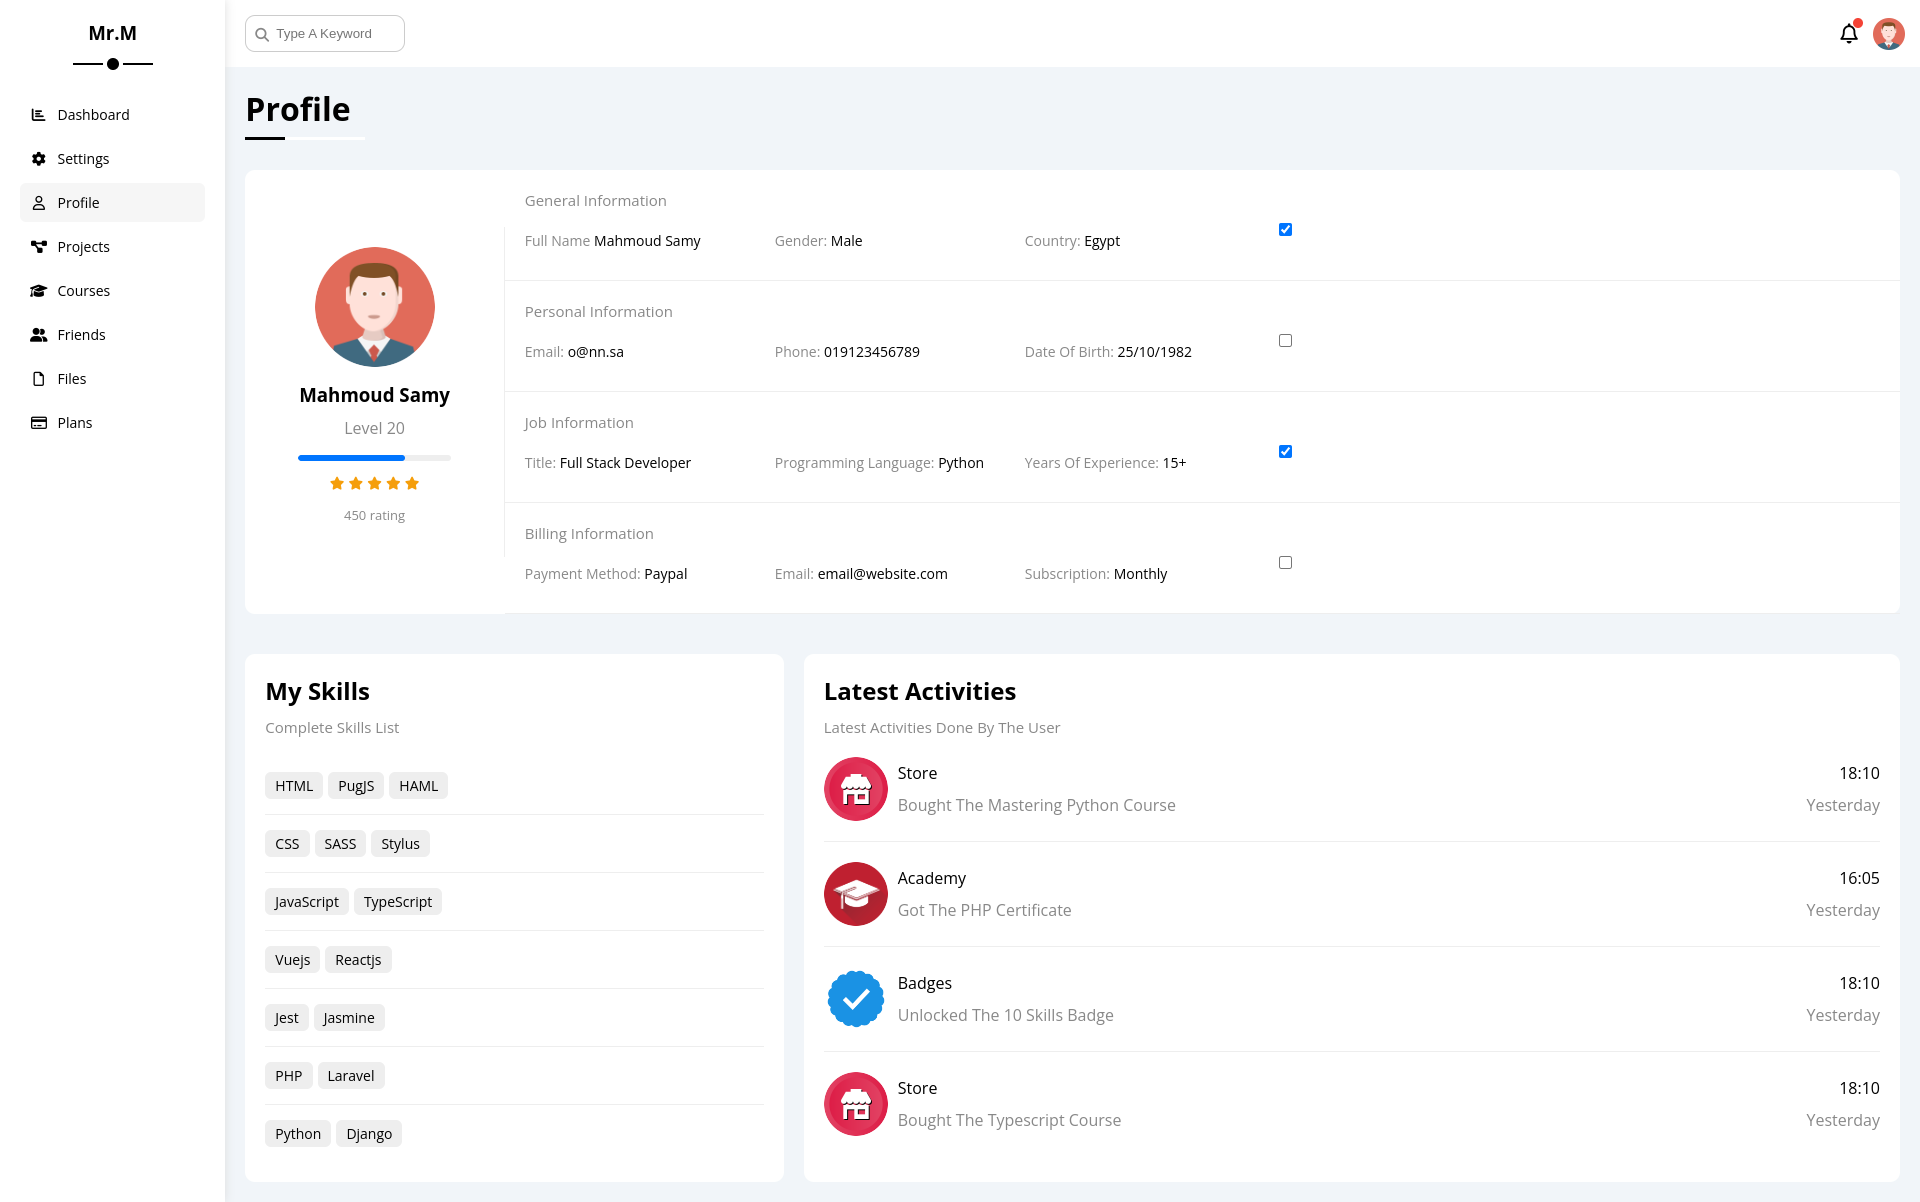Uncheck the Job Information checkbox
The image size is (1920, 1202).
[x=1285, y=452]
